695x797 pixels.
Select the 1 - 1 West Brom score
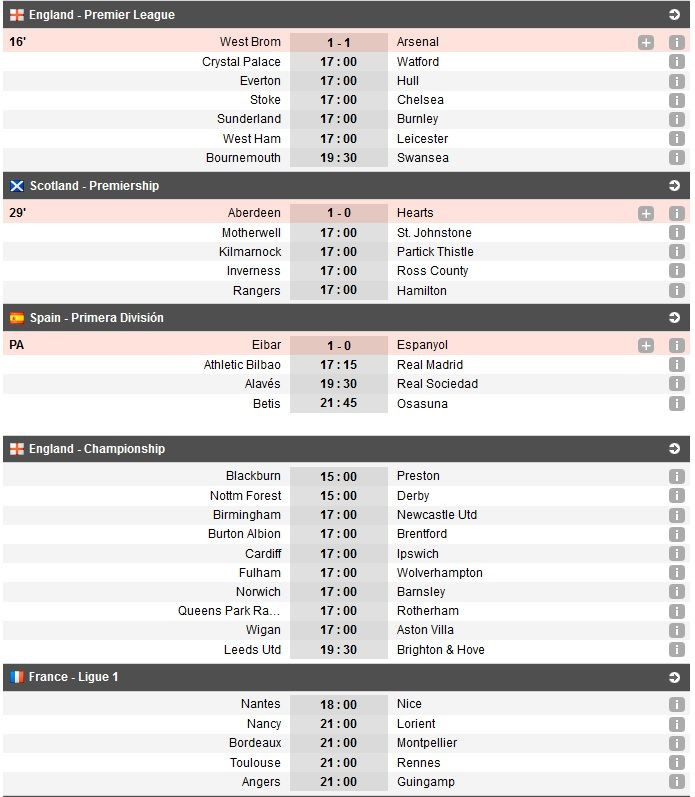[338, 42]
